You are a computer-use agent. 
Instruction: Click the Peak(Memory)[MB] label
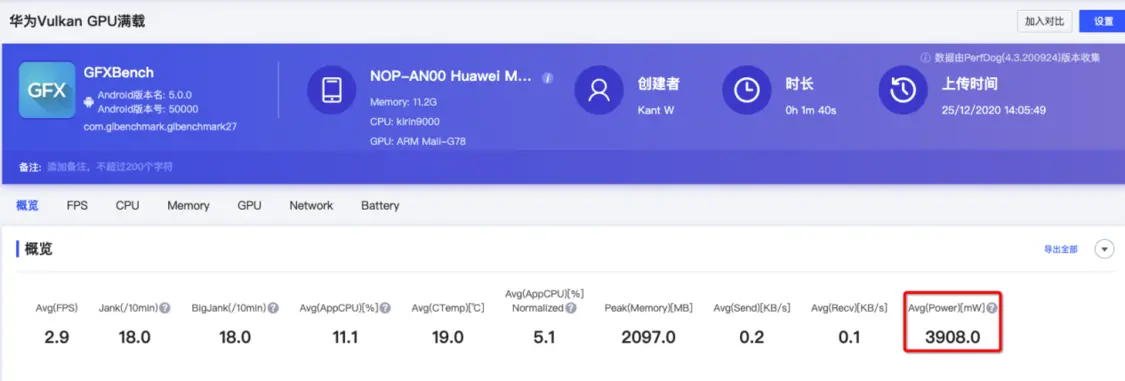click(x=648, y=308)
